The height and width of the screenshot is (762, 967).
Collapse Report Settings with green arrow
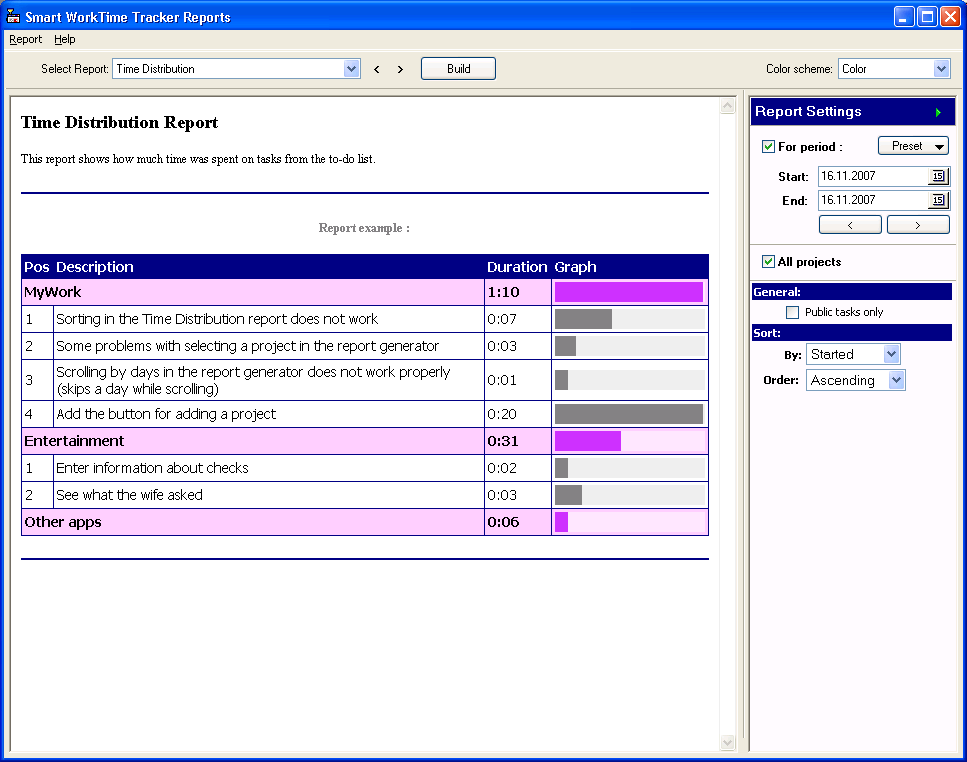pyautogui.click(x=938, y=112)
